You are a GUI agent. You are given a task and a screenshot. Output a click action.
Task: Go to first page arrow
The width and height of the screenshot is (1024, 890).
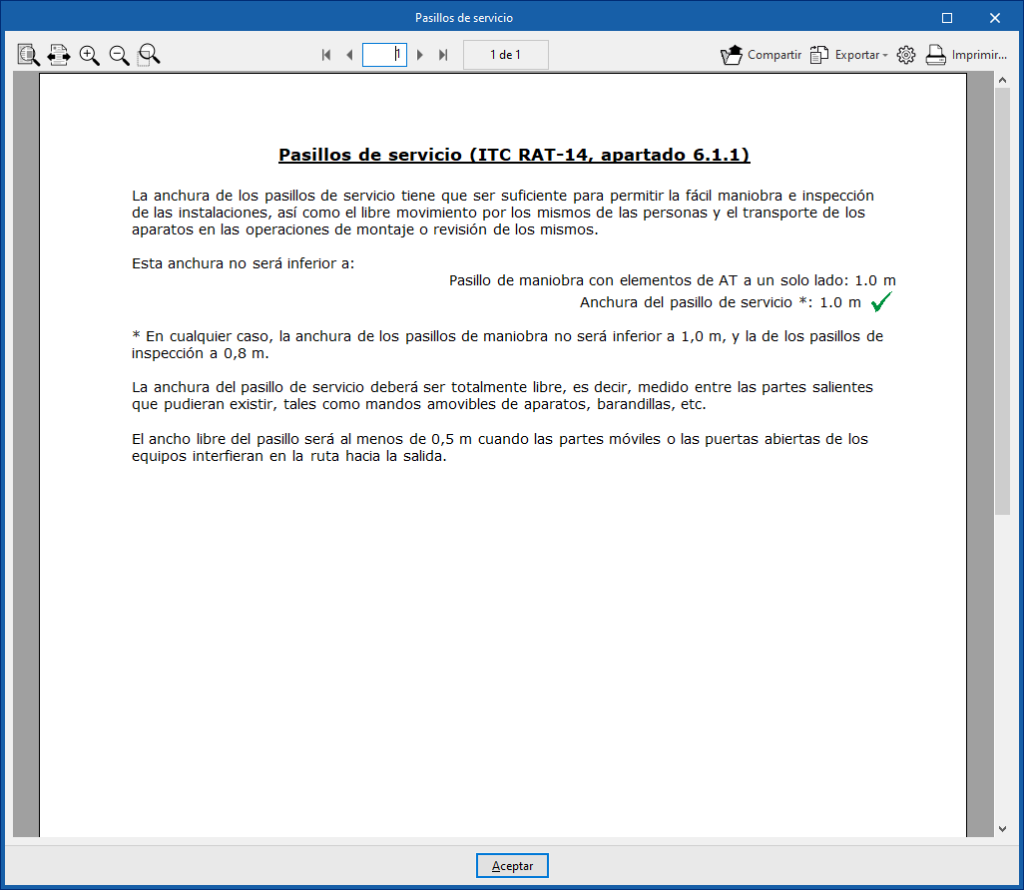coord(327,55)
